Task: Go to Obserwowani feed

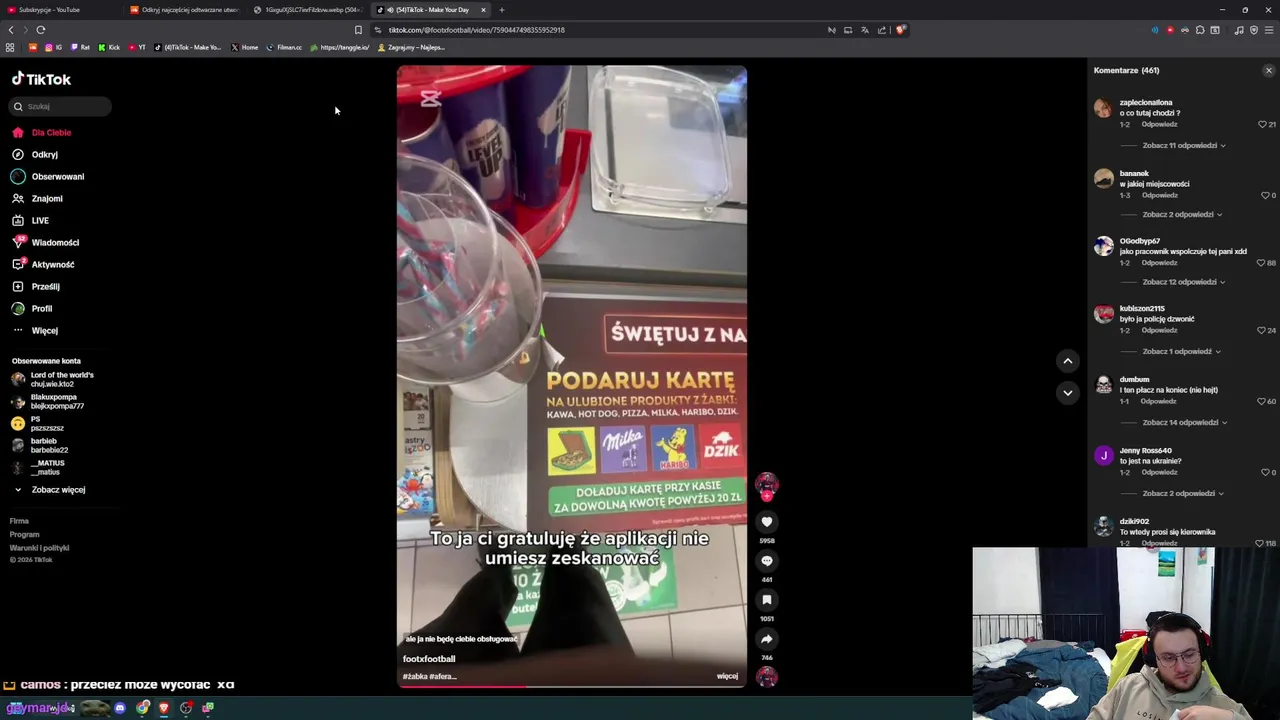Action: click(x=48, y=177)
